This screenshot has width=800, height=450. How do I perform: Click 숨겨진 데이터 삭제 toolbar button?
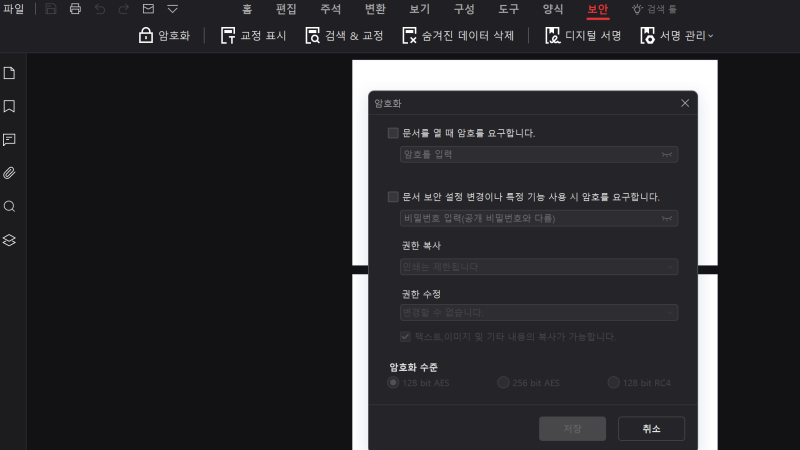(x=458, y=36)
